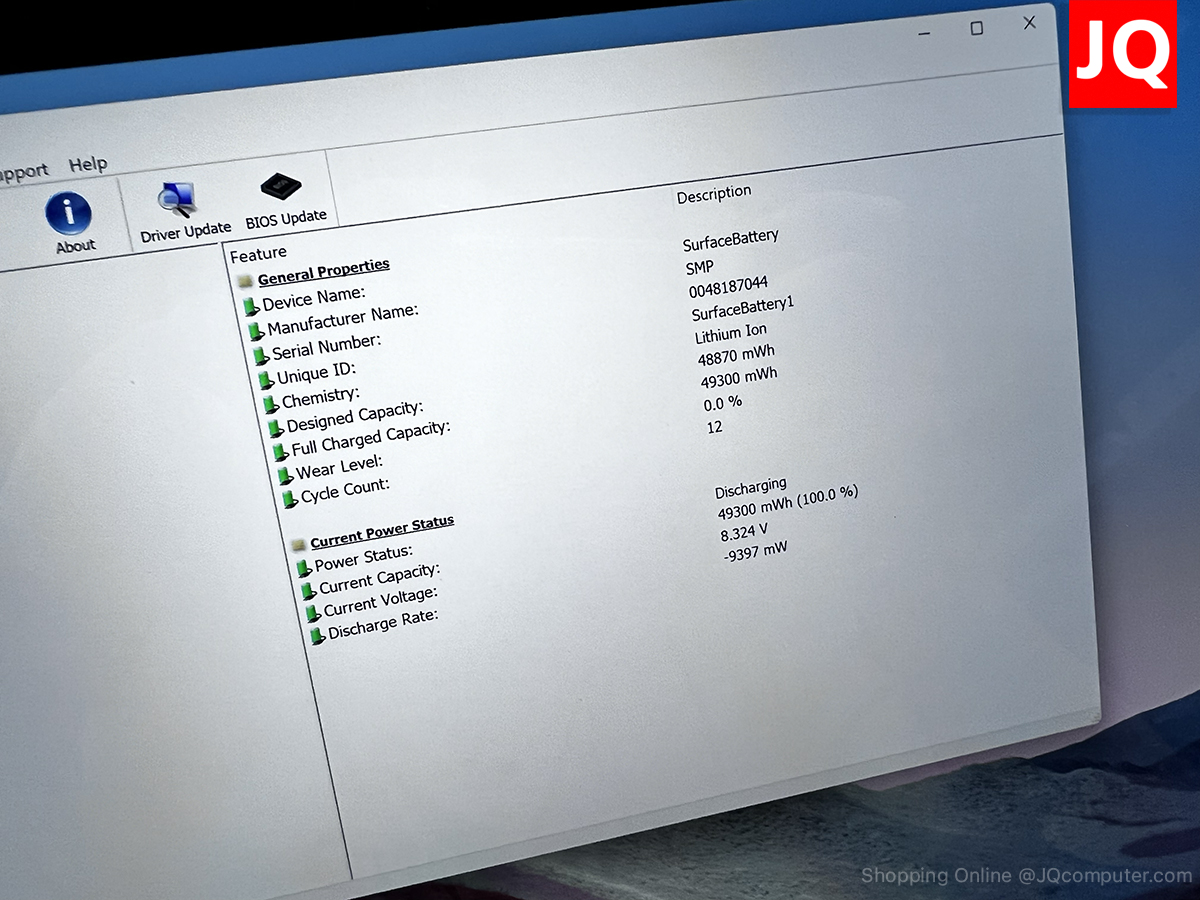Select the Unique ID label
Viewport: 1200px width, 900px height.
pos(316,373)
